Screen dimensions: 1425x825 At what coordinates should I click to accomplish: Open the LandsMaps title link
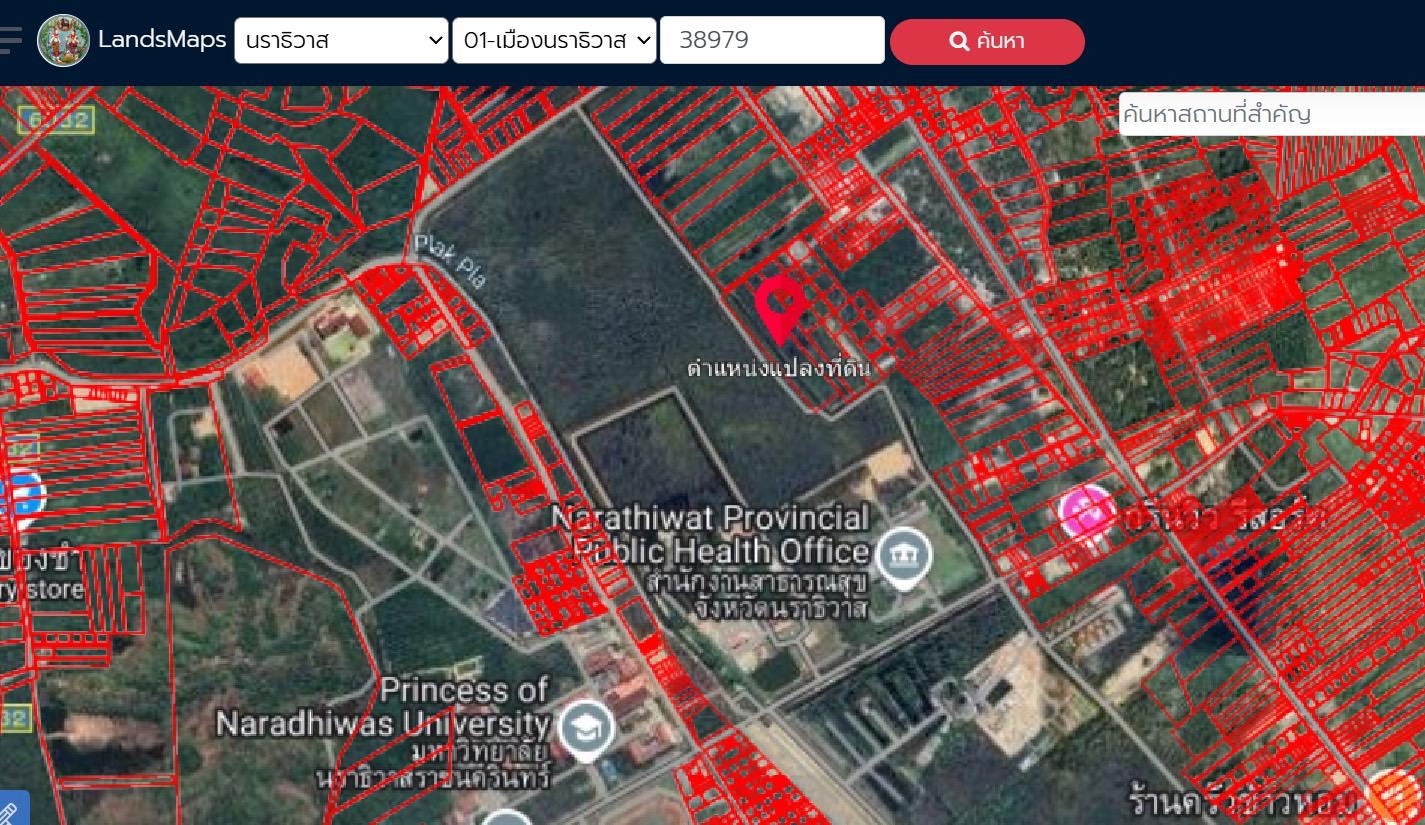click(161, 40)
